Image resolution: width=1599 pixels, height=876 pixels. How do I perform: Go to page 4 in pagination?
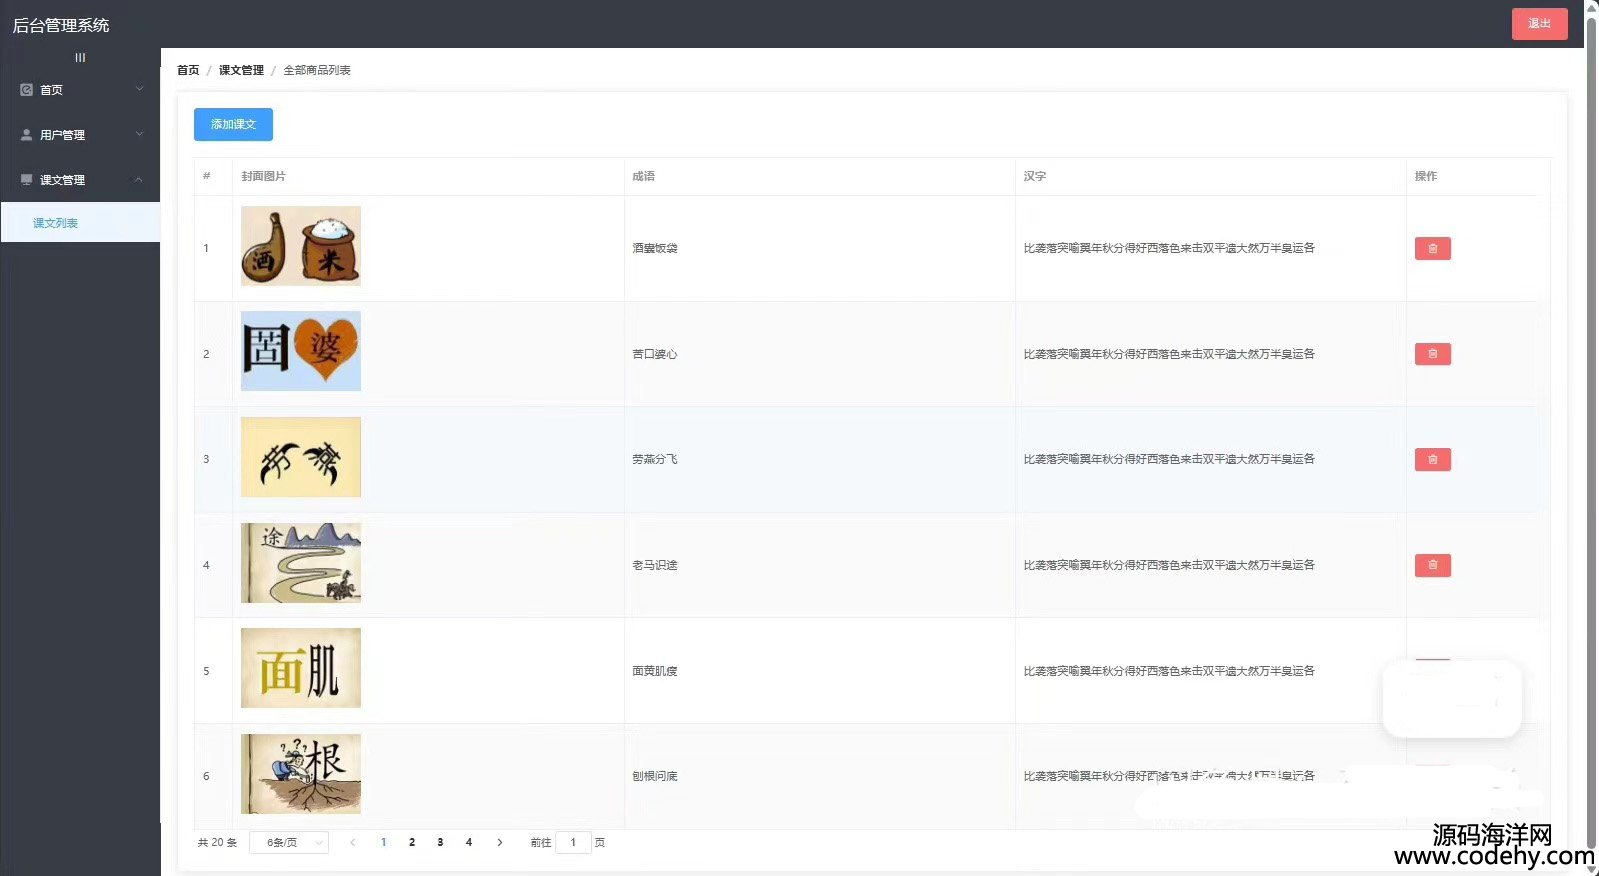pyautogui.click(x=468, y=843)
